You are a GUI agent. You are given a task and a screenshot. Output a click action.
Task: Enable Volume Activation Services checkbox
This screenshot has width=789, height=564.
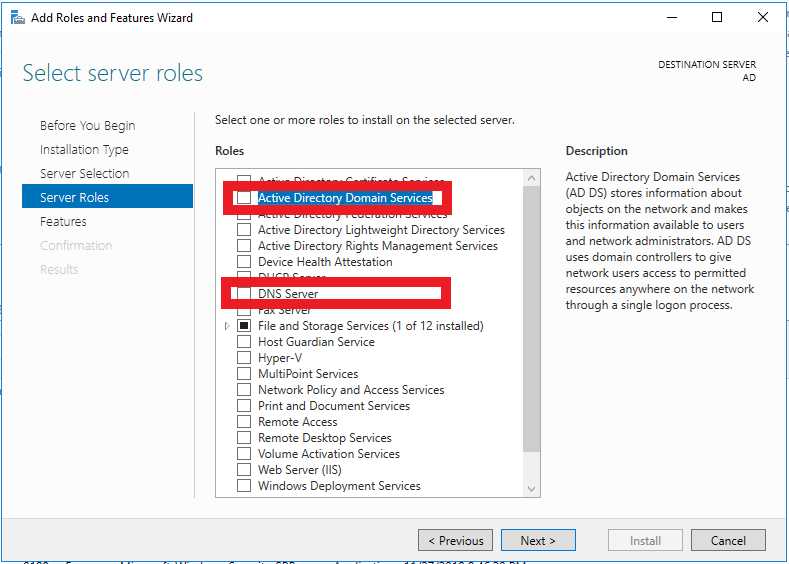point(244,453)
